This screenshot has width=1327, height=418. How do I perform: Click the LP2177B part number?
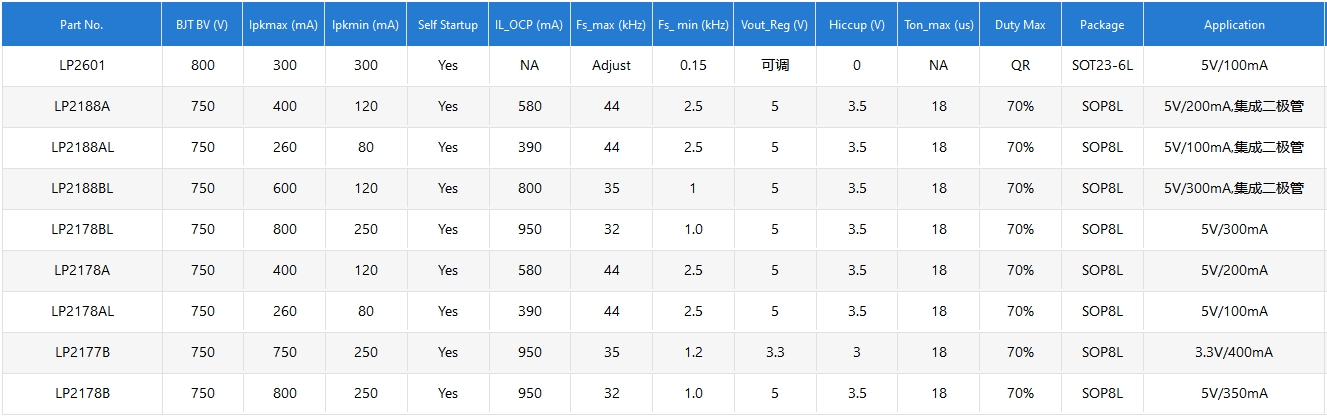coord(82,352)
